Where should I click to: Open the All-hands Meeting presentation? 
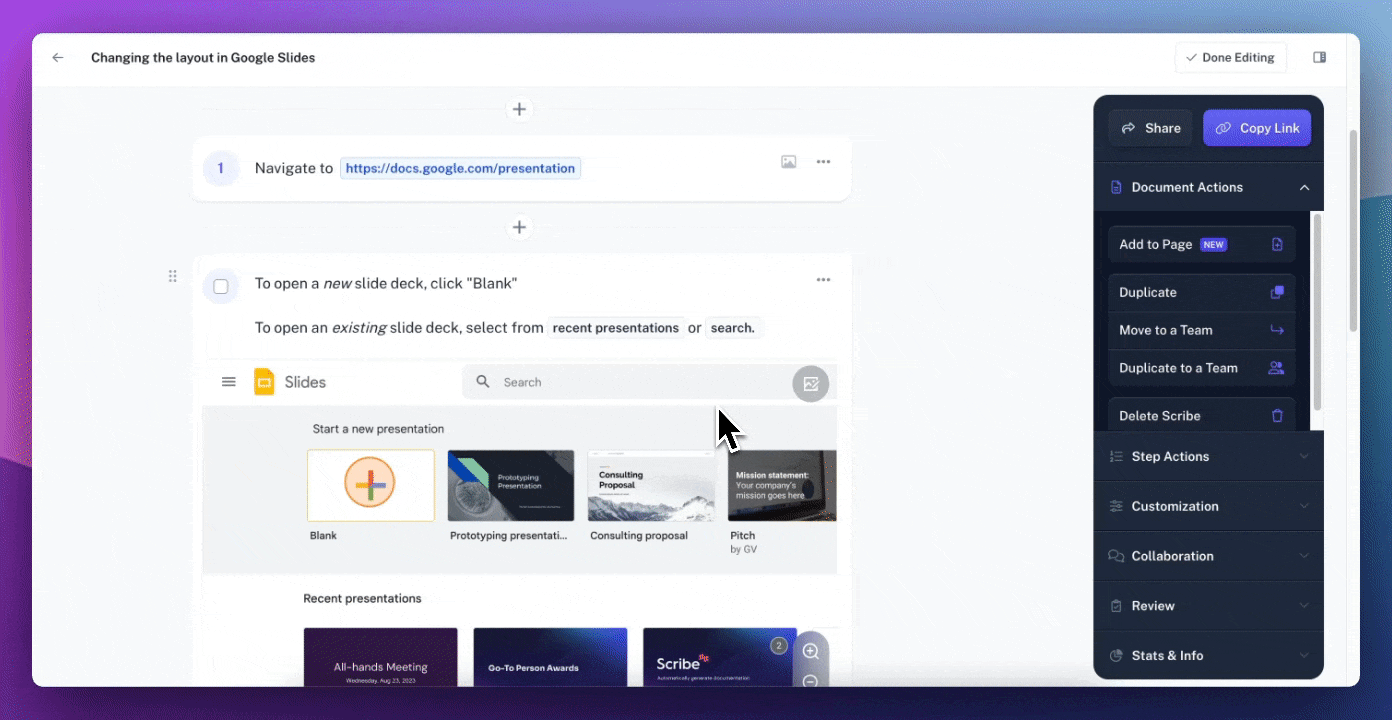coord(380,657)
